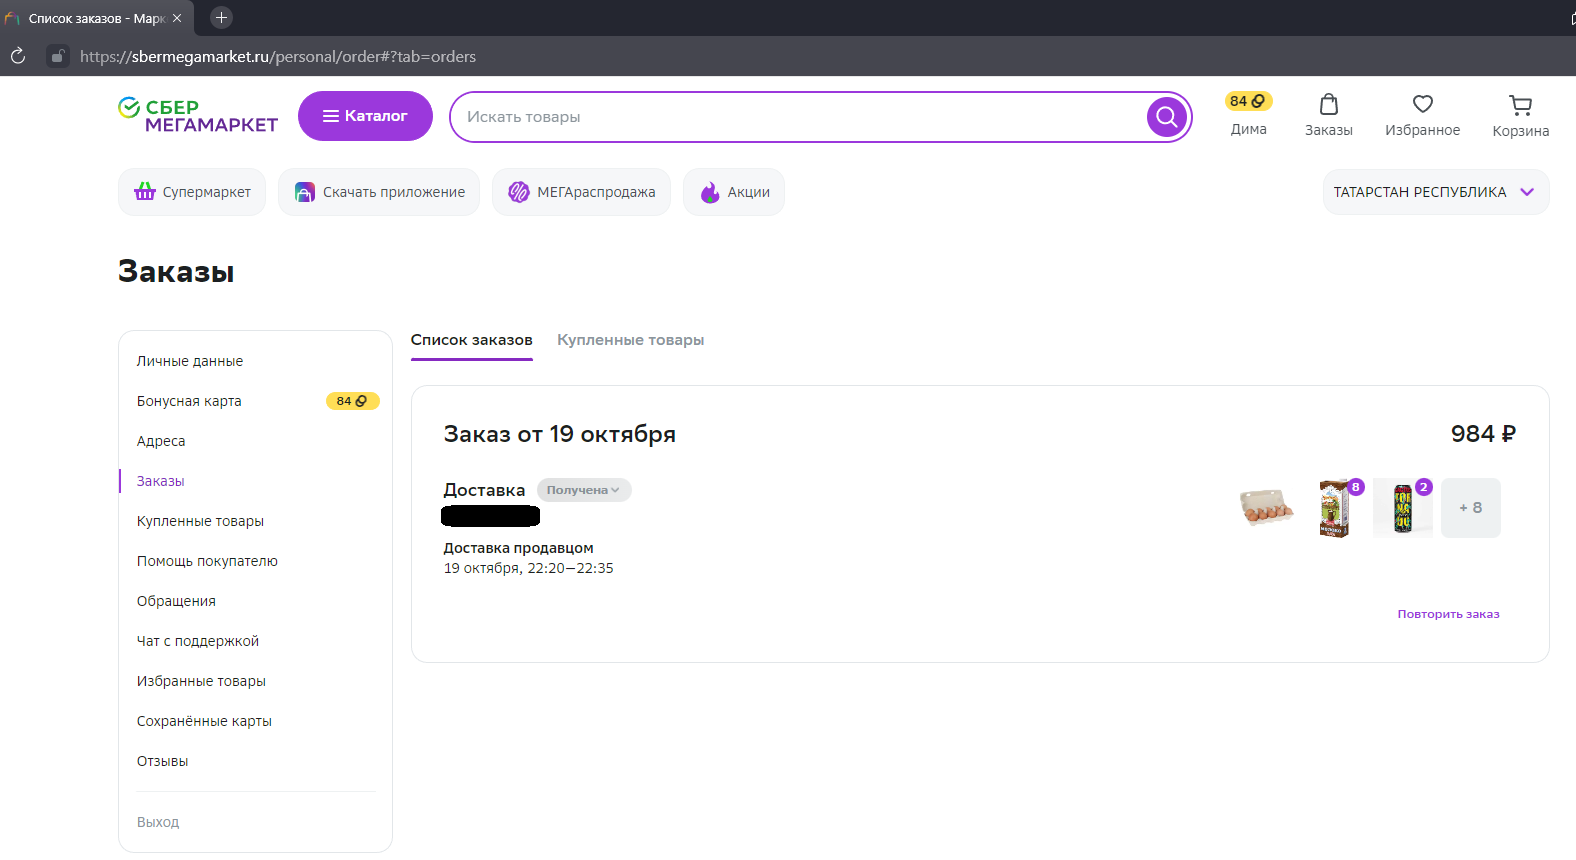Open the shopping cart icon
Image resolution: width=1576 pixels, height=860 pixels.
(x=1521, y=105)
